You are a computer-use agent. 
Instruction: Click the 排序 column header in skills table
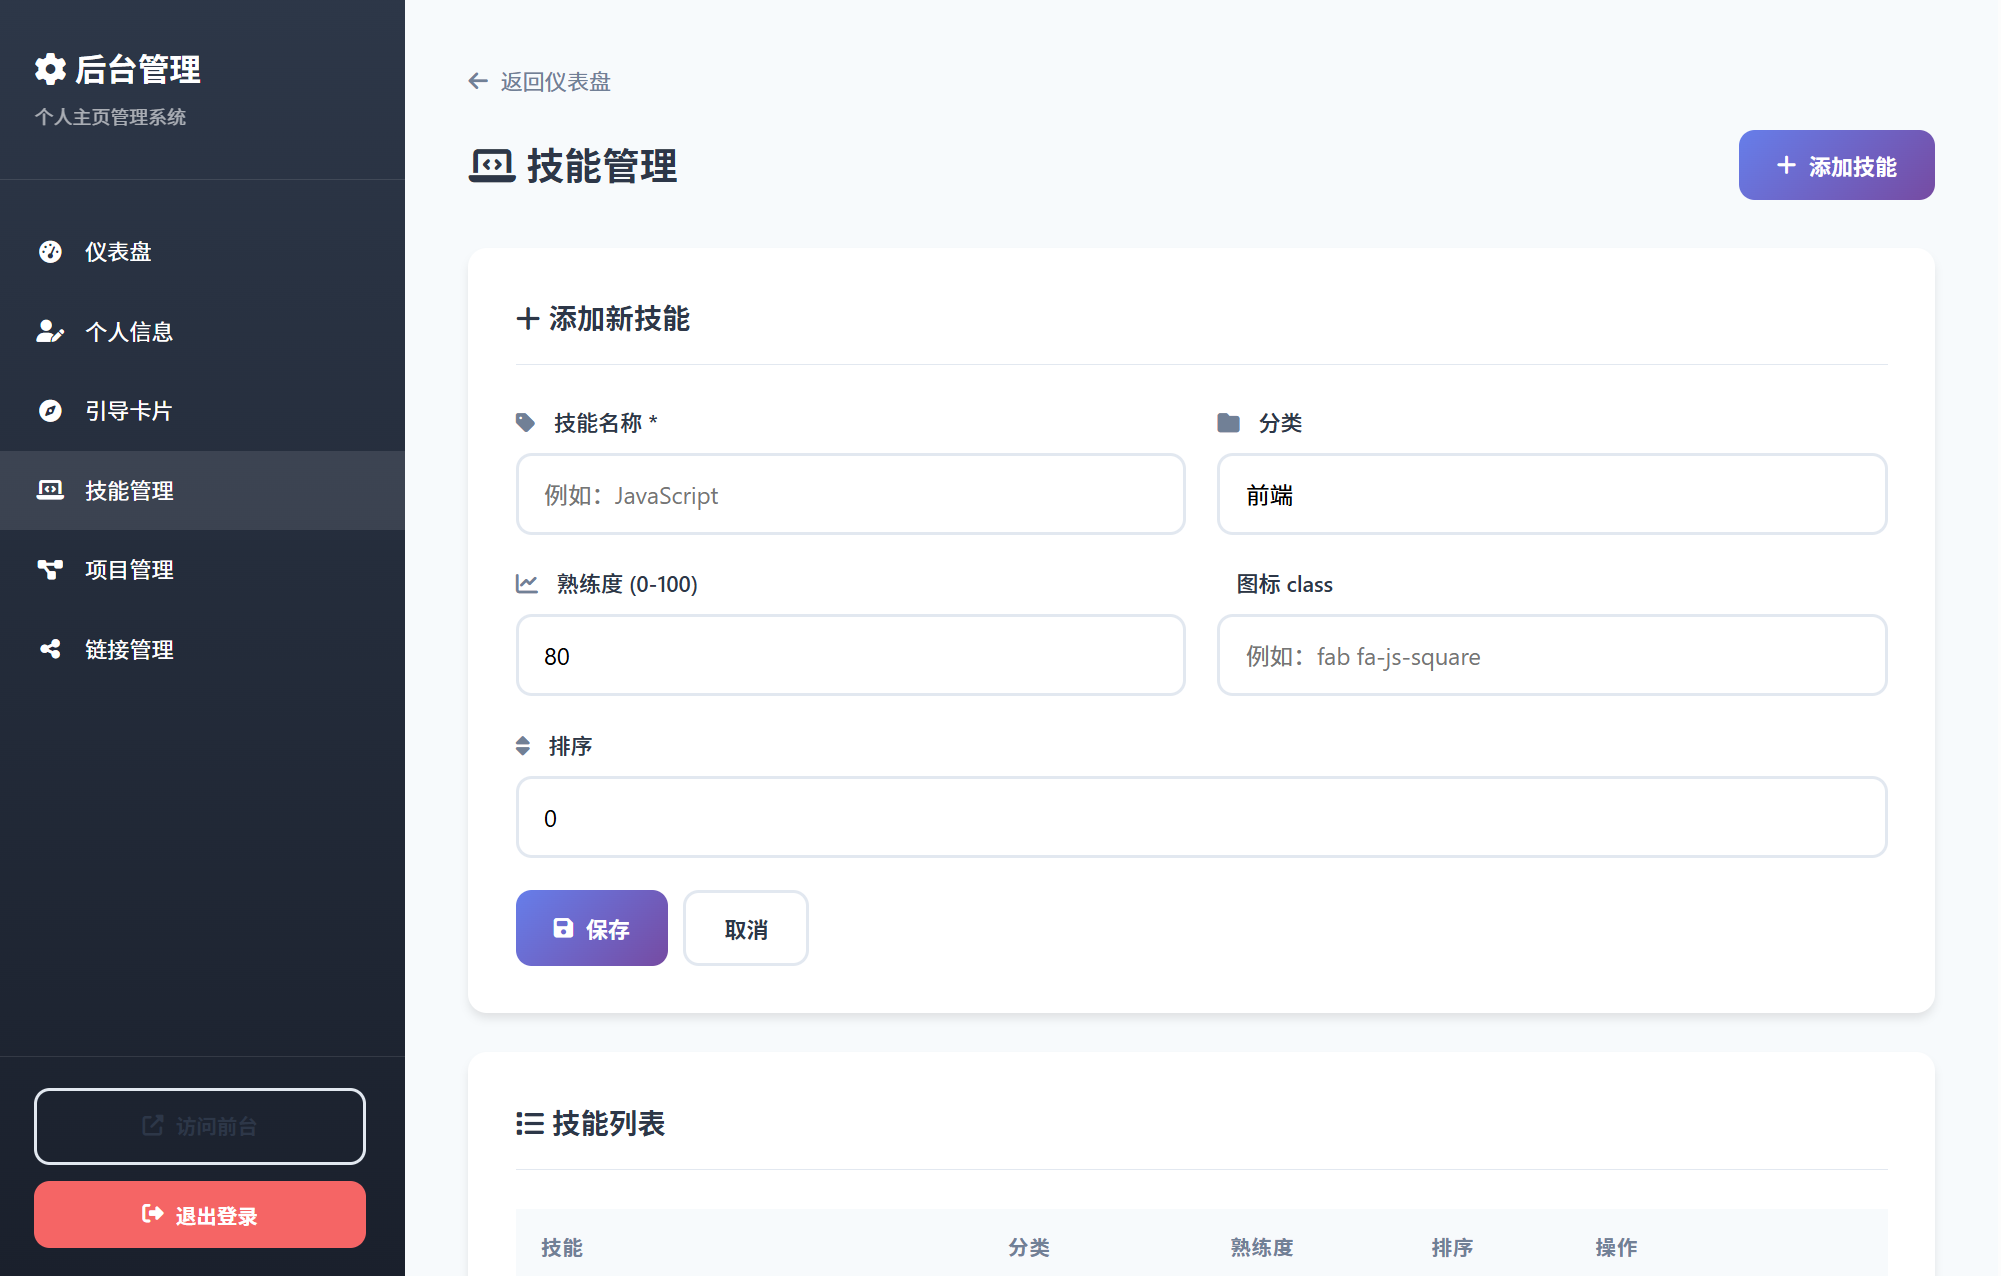click(x=1452, y=1247)
